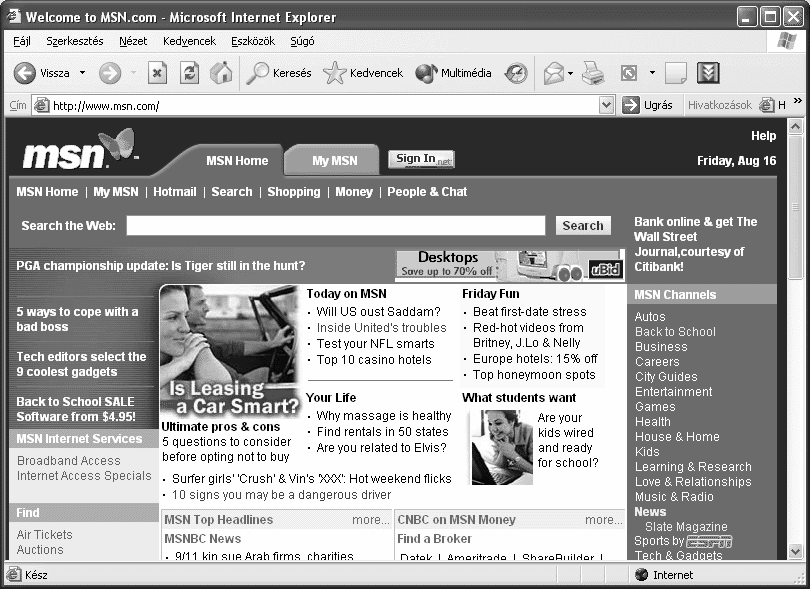Switch to the My MSN tab
The height and width of the screenshot is (589, 810).
[x=334, y=161]
